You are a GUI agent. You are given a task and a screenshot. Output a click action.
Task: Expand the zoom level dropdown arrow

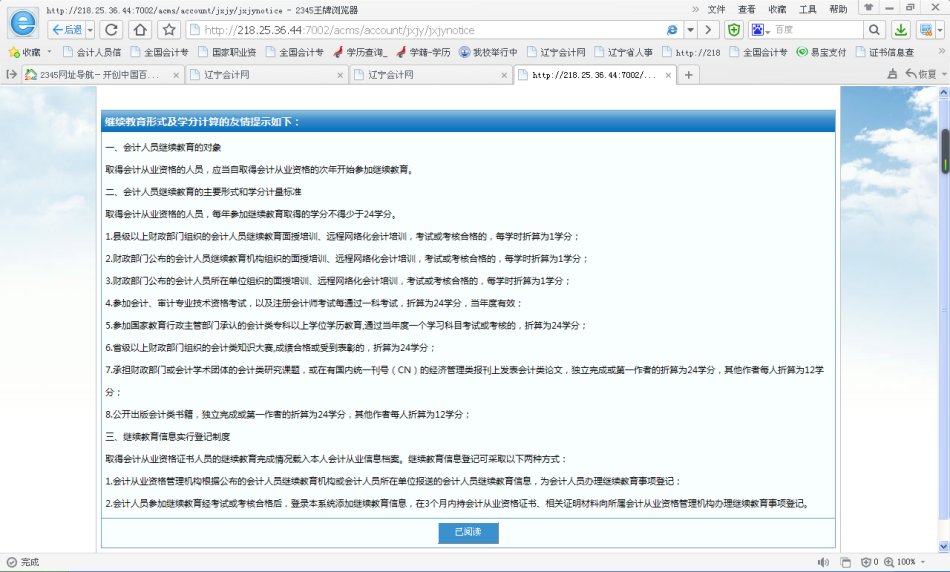point(923,562)
